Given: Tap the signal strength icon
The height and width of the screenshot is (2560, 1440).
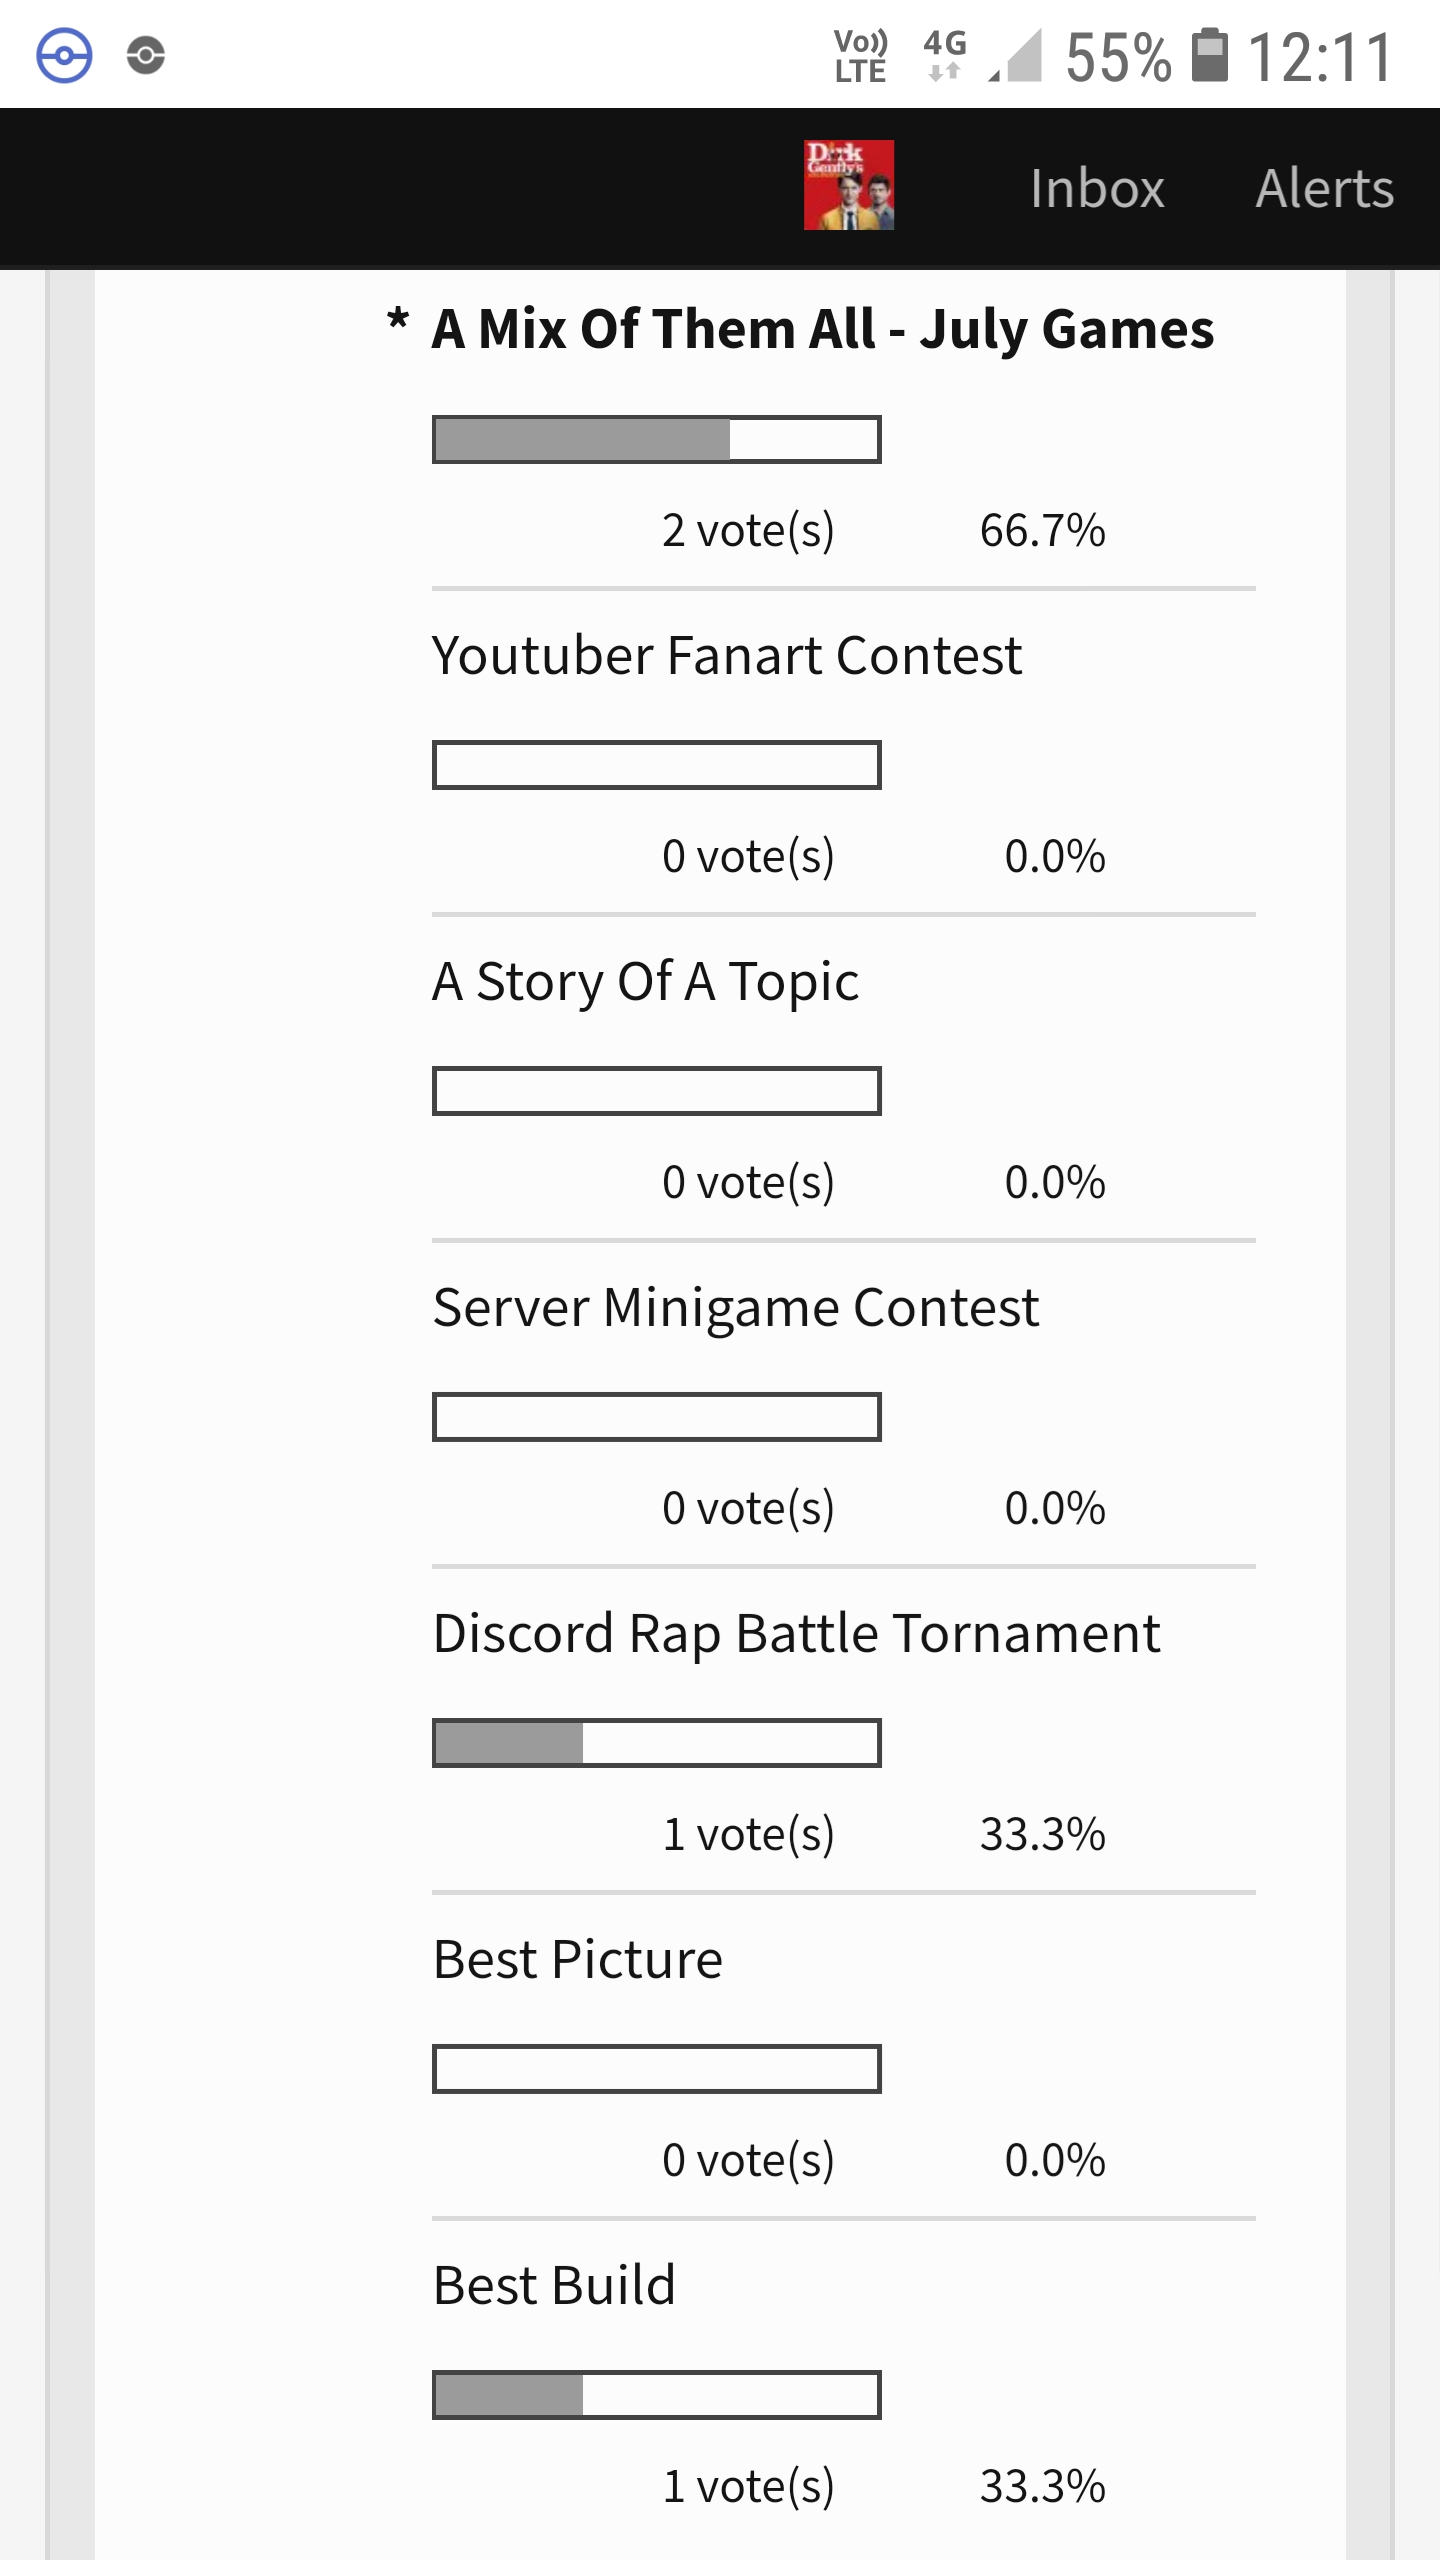Looking at the screenshot, I should (x=1016, y=55).
